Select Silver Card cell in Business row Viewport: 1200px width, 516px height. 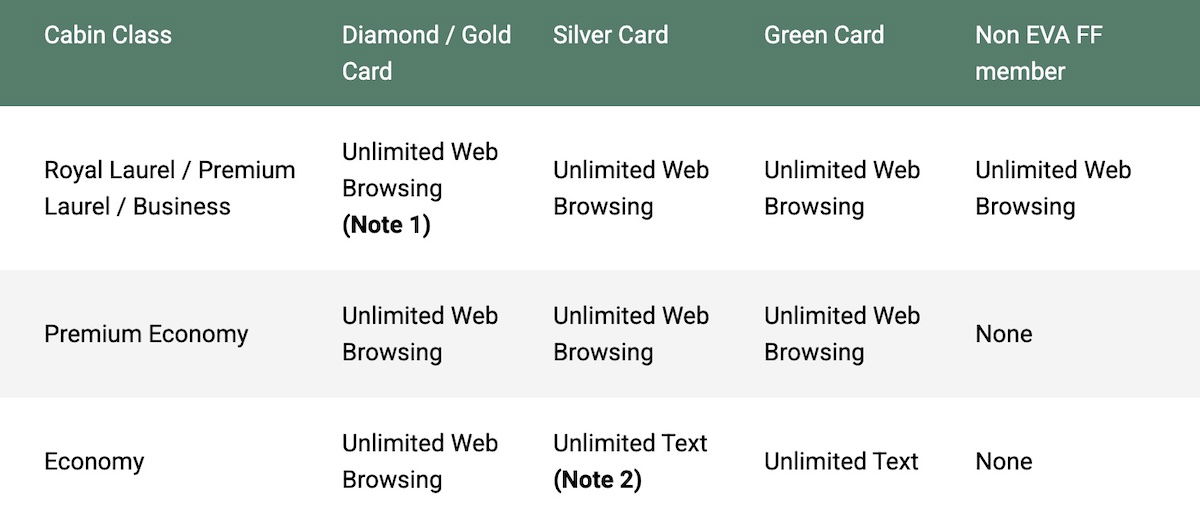(631, 188)
